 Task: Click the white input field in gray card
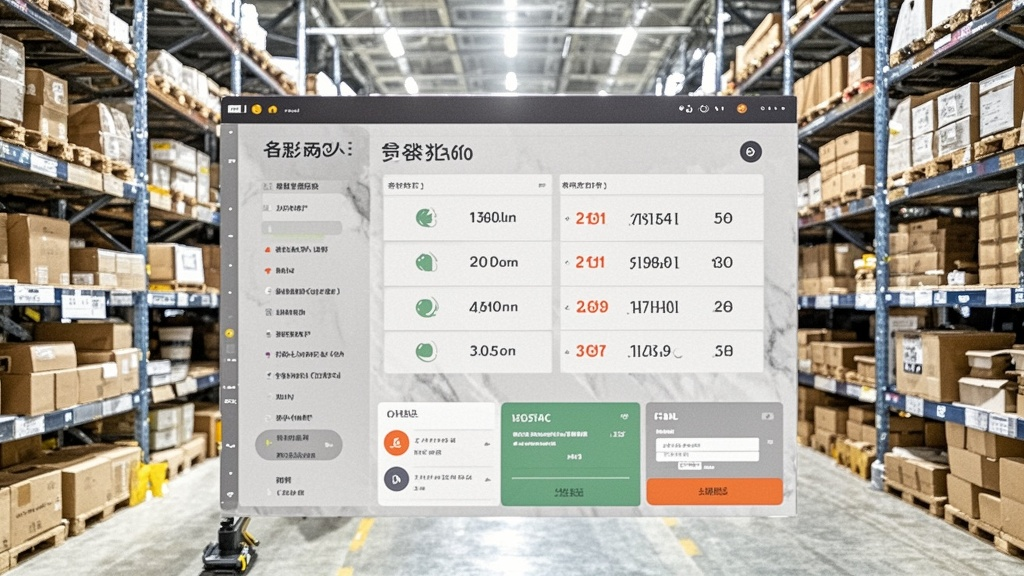click(707, 444)
